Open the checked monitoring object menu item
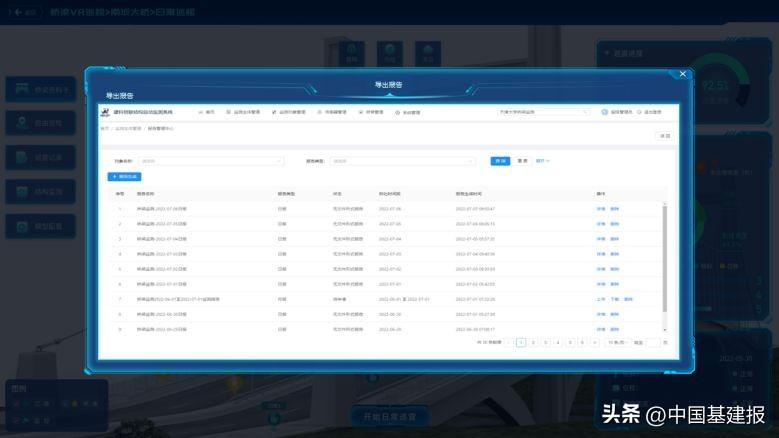Image resolution: width=779 pixels, height=438 pixels. 289,112
